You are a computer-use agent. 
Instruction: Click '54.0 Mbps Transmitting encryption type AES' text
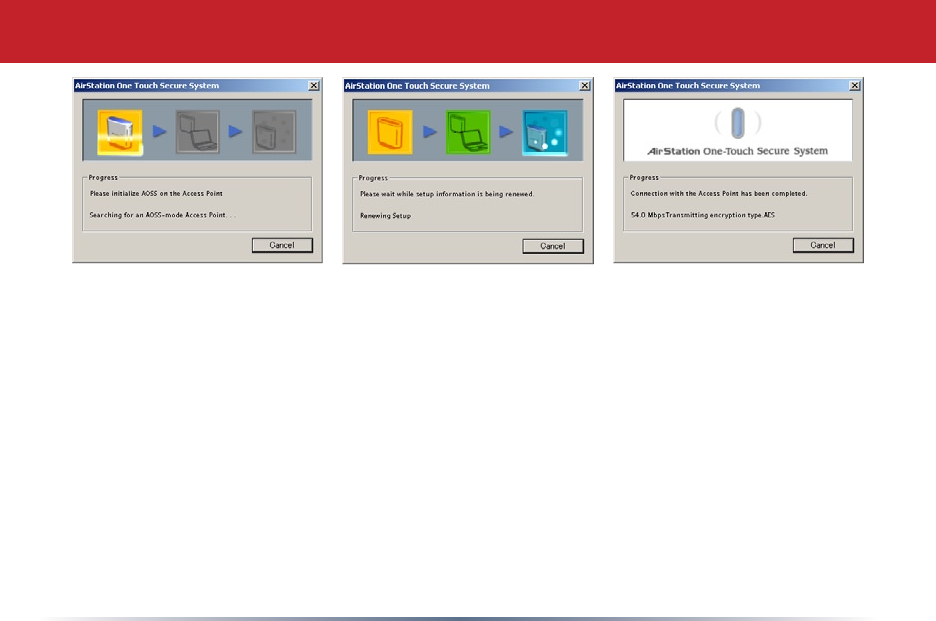(703, 215)
